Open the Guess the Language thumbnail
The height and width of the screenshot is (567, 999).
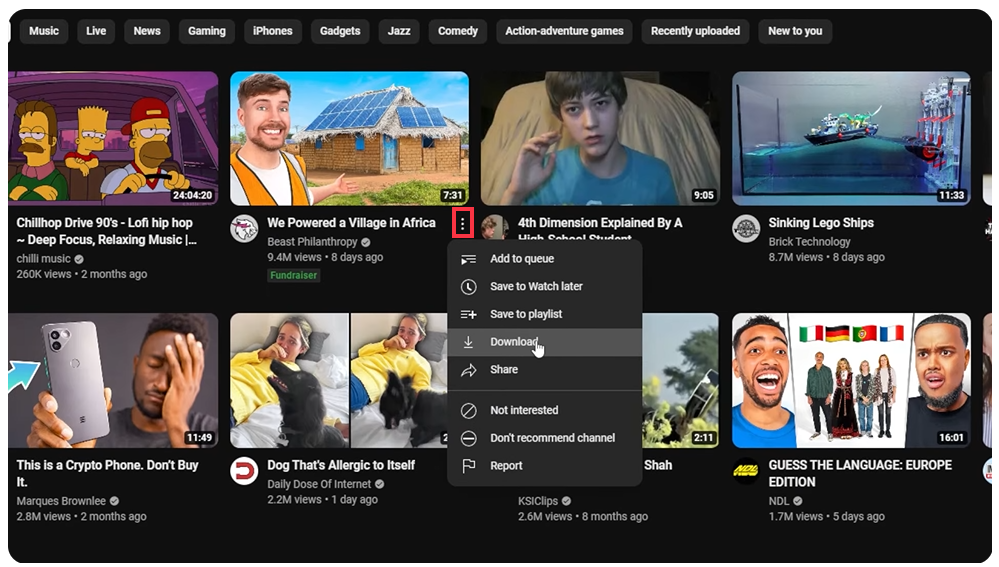point(851,380)
